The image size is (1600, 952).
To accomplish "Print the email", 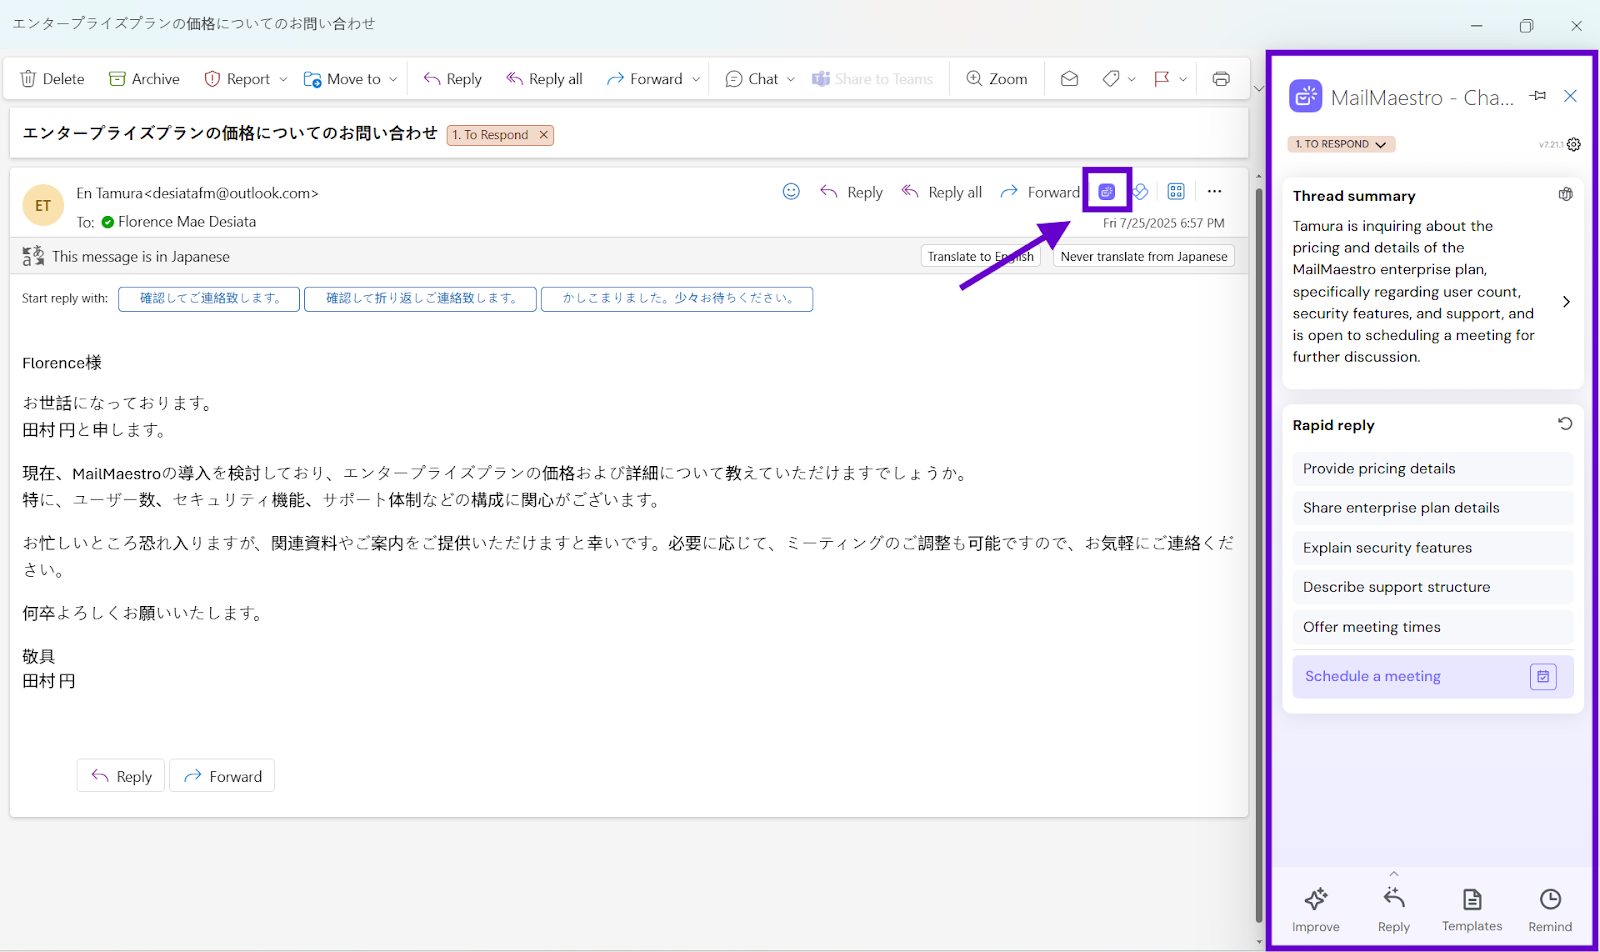I will pyautogui.click(x=1221, y=79).
